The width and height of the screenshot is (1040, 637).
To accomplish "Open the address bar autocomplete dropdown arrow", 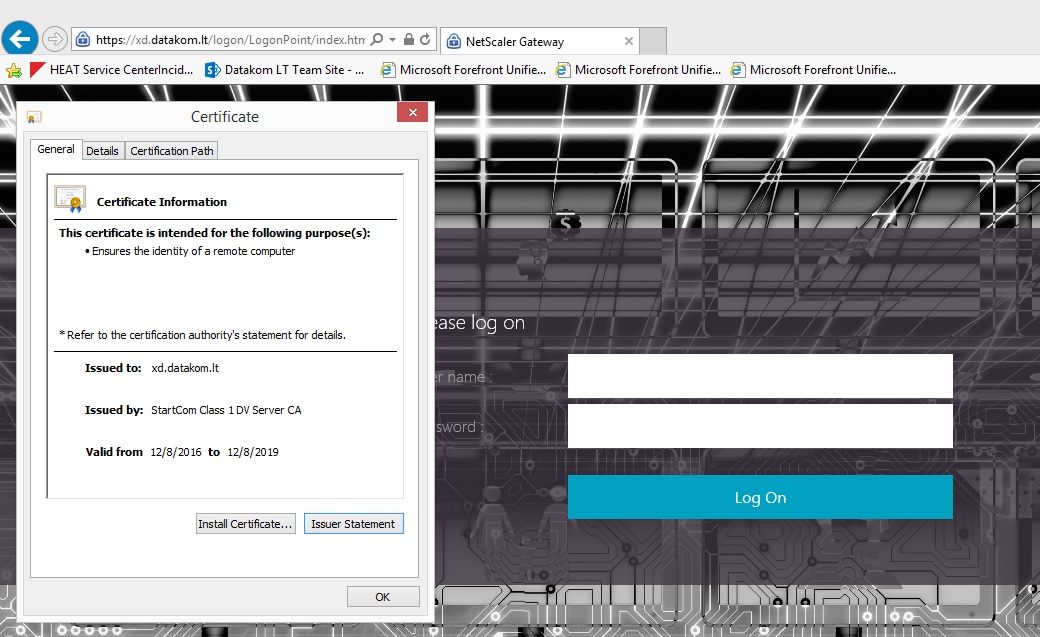I will click(393, 40).
